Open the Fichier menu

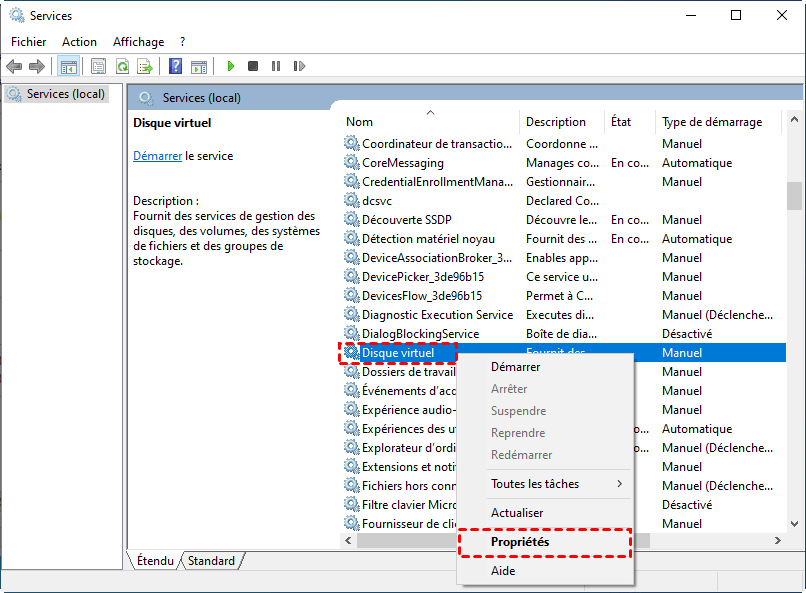click(x=29, y=42)
